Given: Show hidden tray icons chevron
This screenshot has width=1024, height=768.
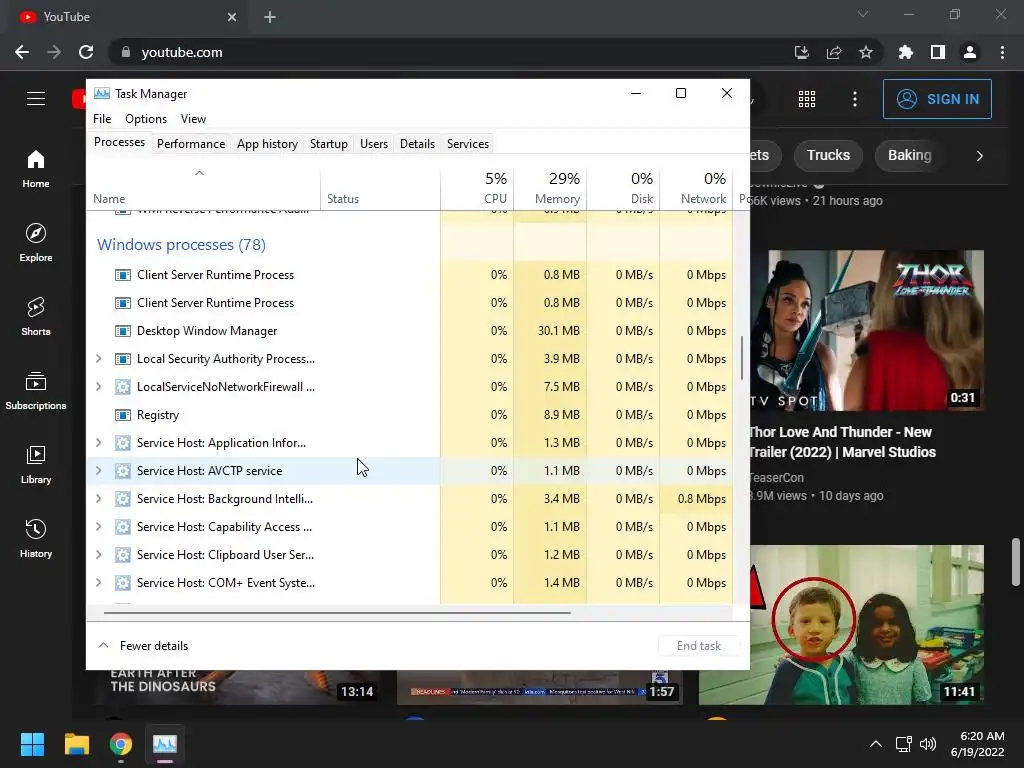Looking at the screenshot, I should (876, 744).
